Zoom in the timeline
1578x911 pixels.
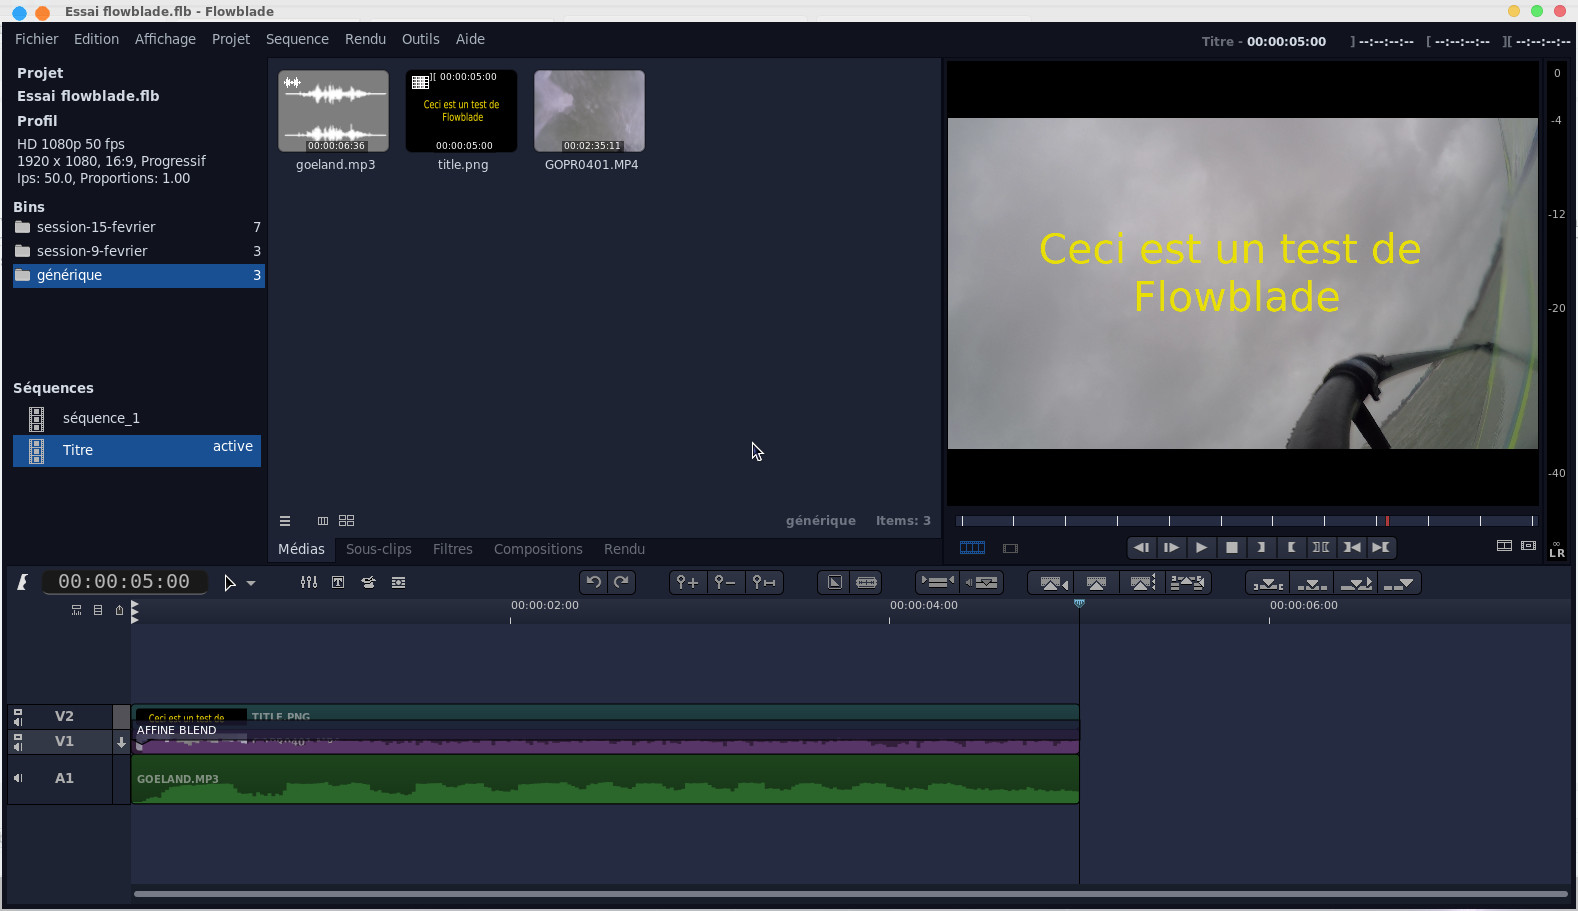click(687, 582)
